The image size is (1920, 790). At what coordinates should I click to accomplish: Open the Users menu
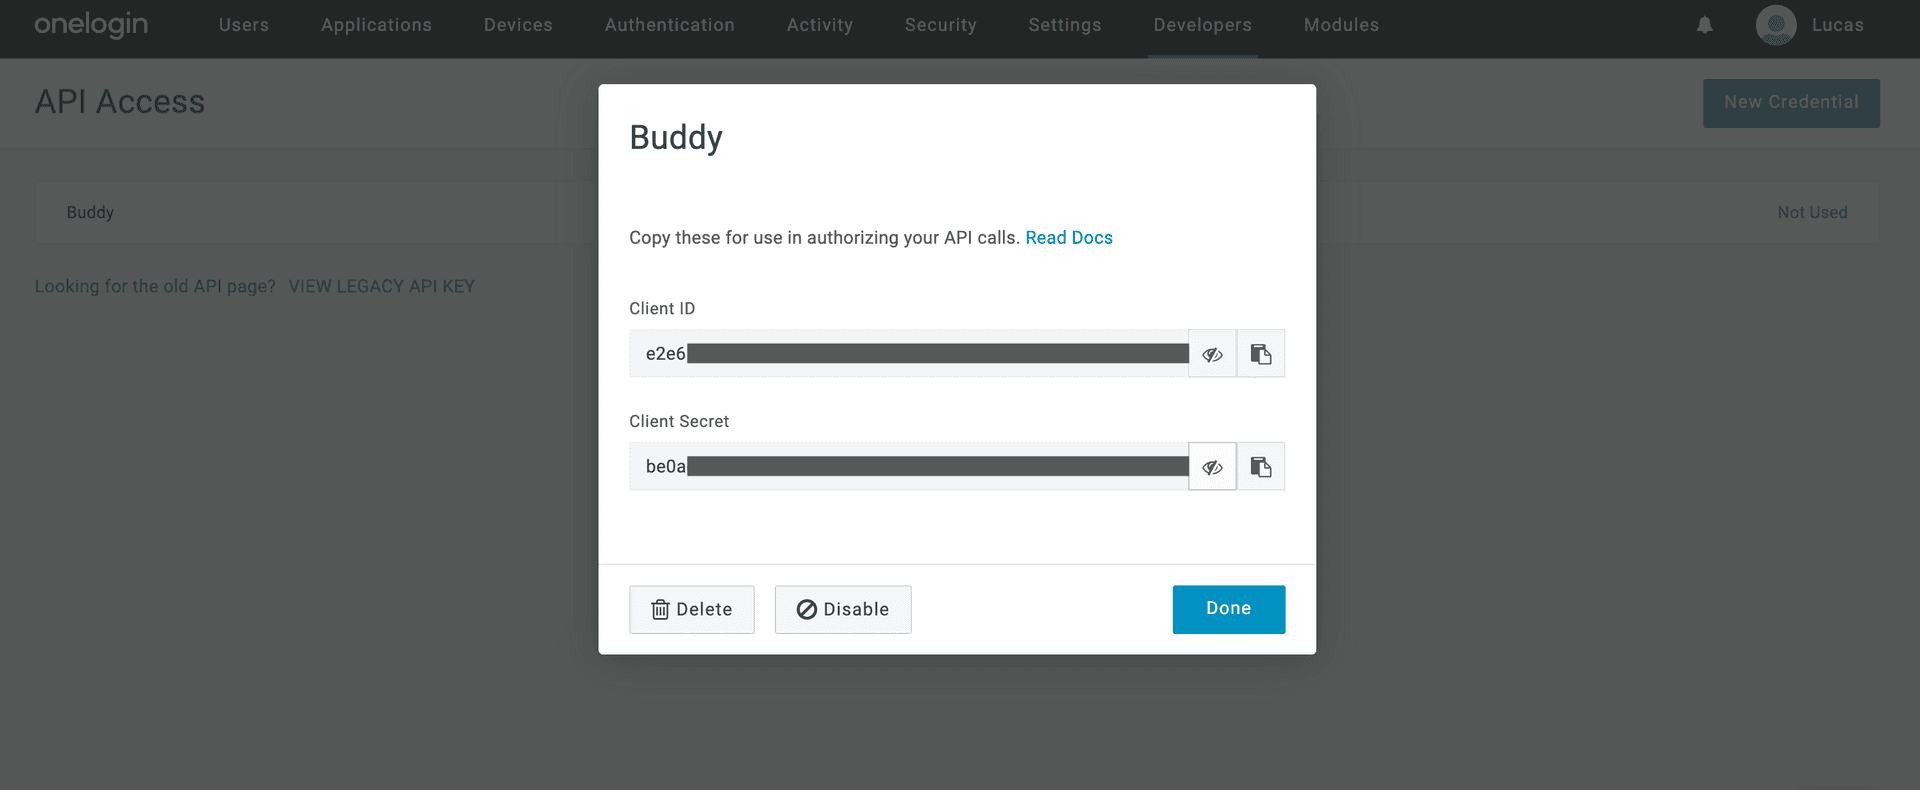(x=244, y=25)
